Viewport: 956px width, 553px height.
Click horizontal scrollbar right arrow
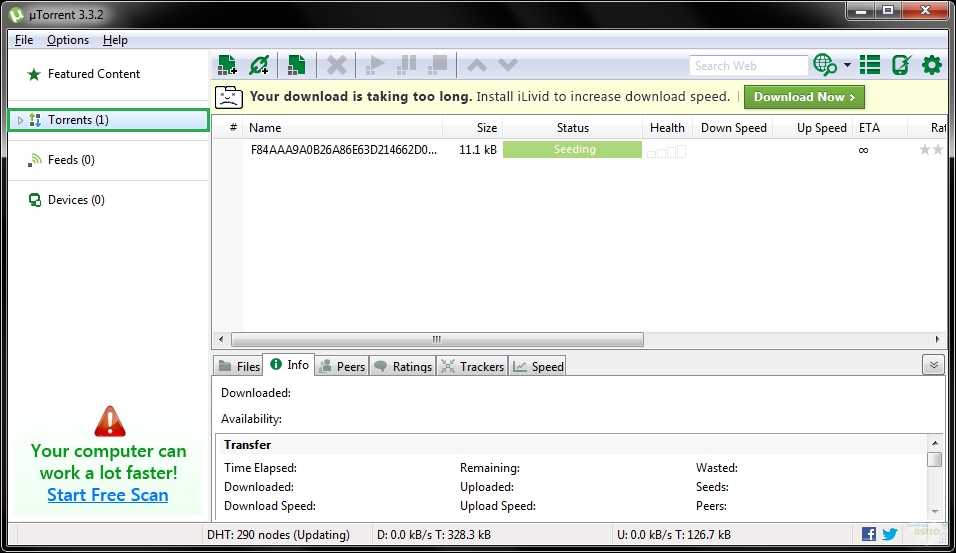[937, 339]
